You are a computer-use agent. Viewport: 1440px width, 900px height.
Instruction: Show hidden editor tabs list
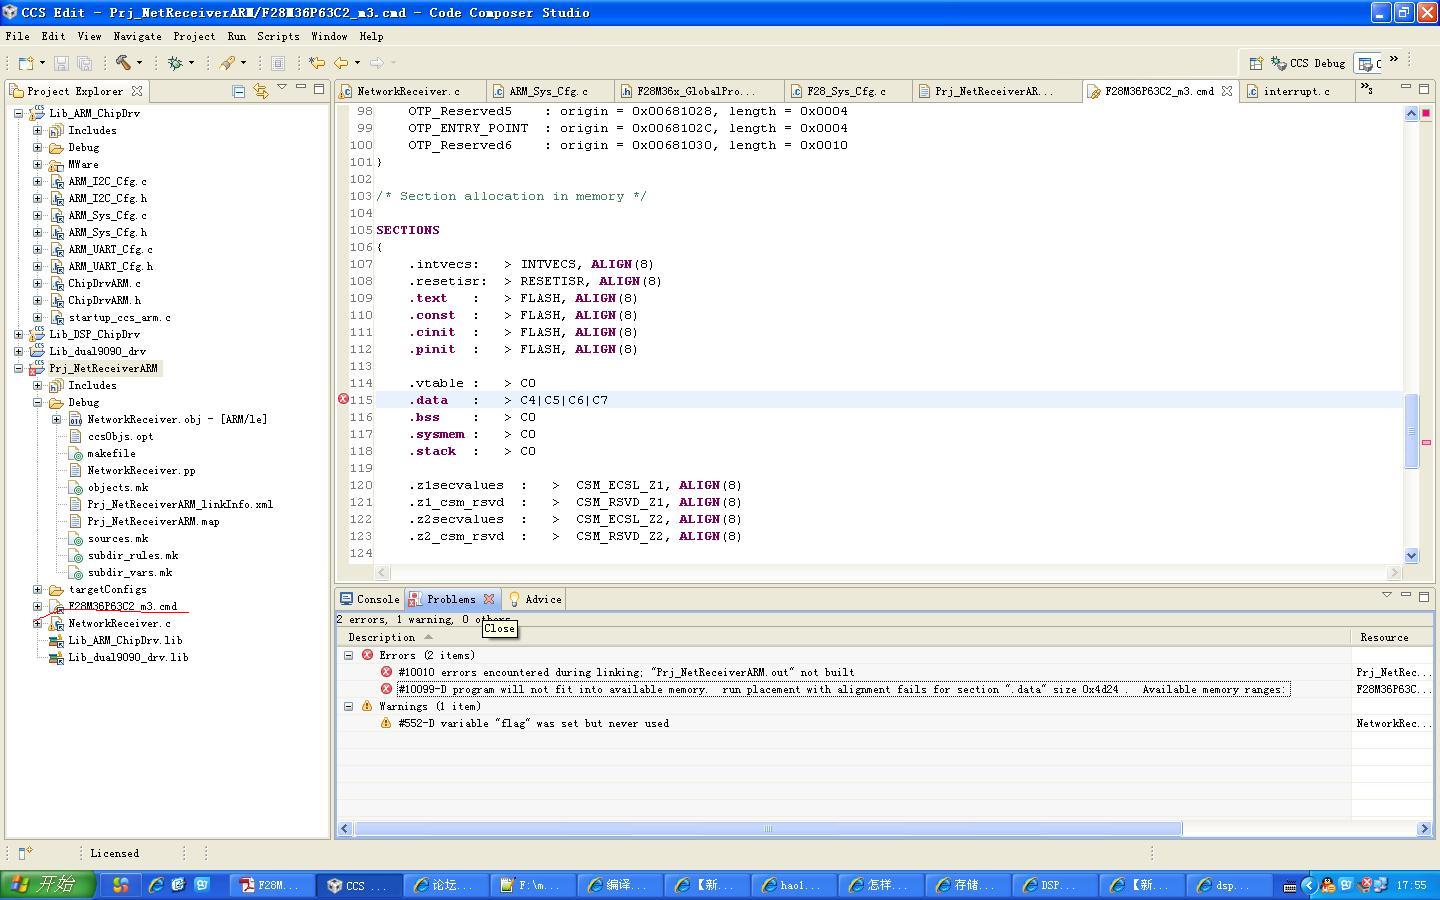click(1367, 90)
